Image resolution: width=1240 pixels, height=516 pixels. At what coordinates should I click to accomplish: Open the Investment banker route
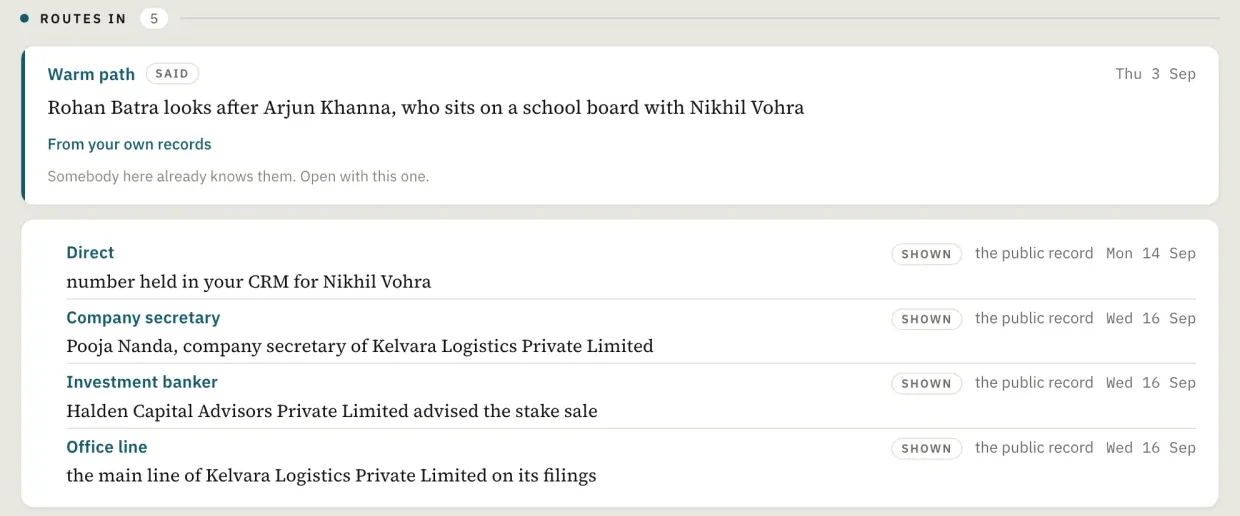[142, 382]
